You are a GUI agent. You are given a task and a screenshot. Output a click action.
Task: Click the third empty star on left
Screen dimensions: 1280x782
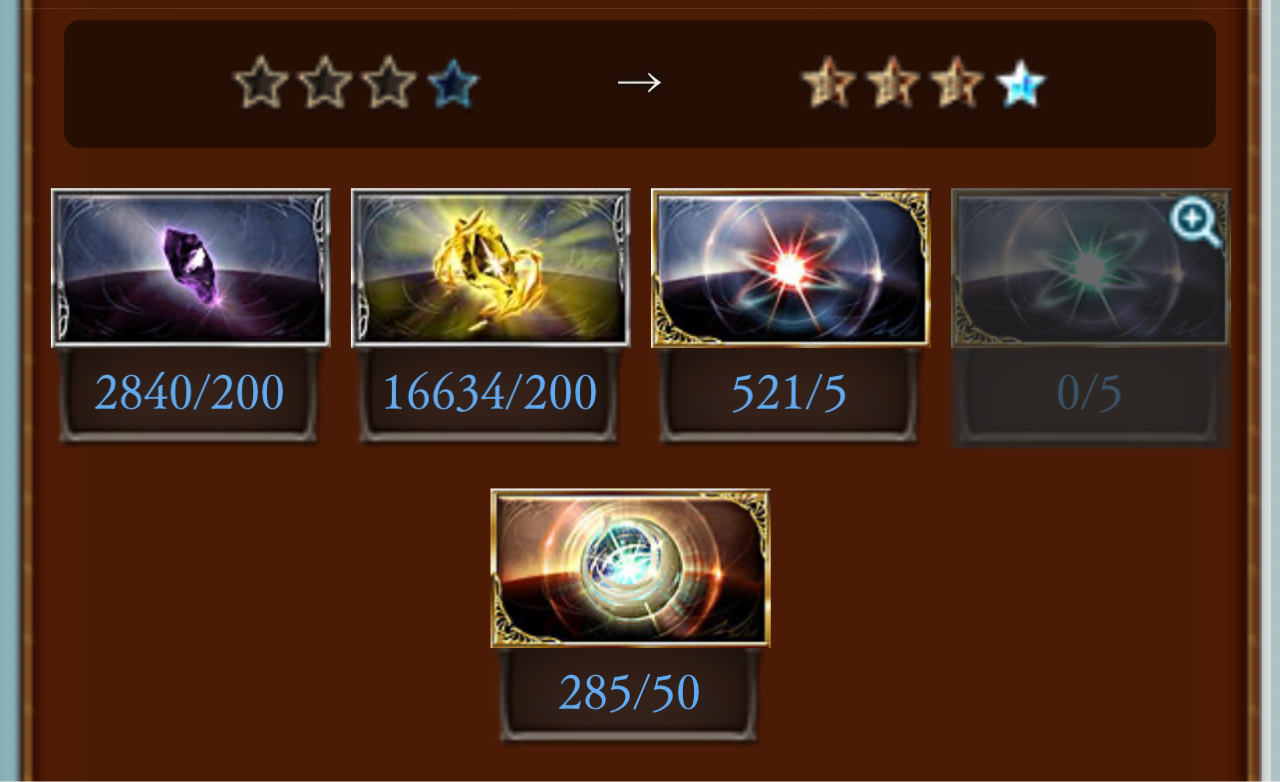[389, 83]
